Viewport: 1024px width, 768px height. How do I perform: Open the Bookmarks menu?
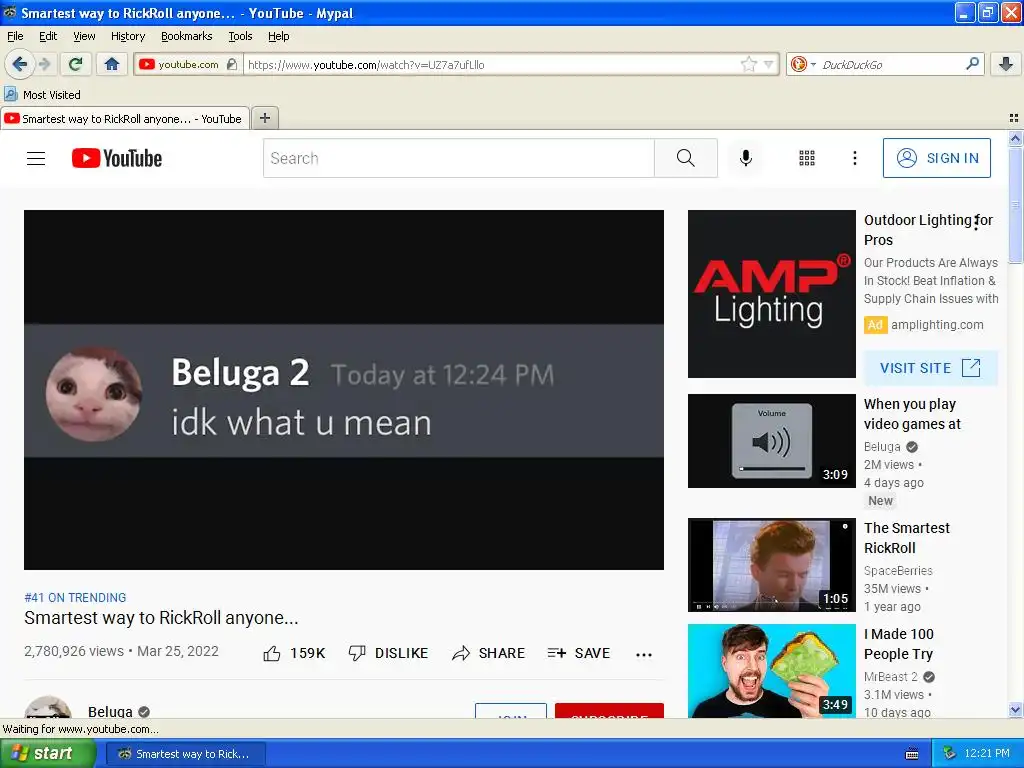click(187, 36)
